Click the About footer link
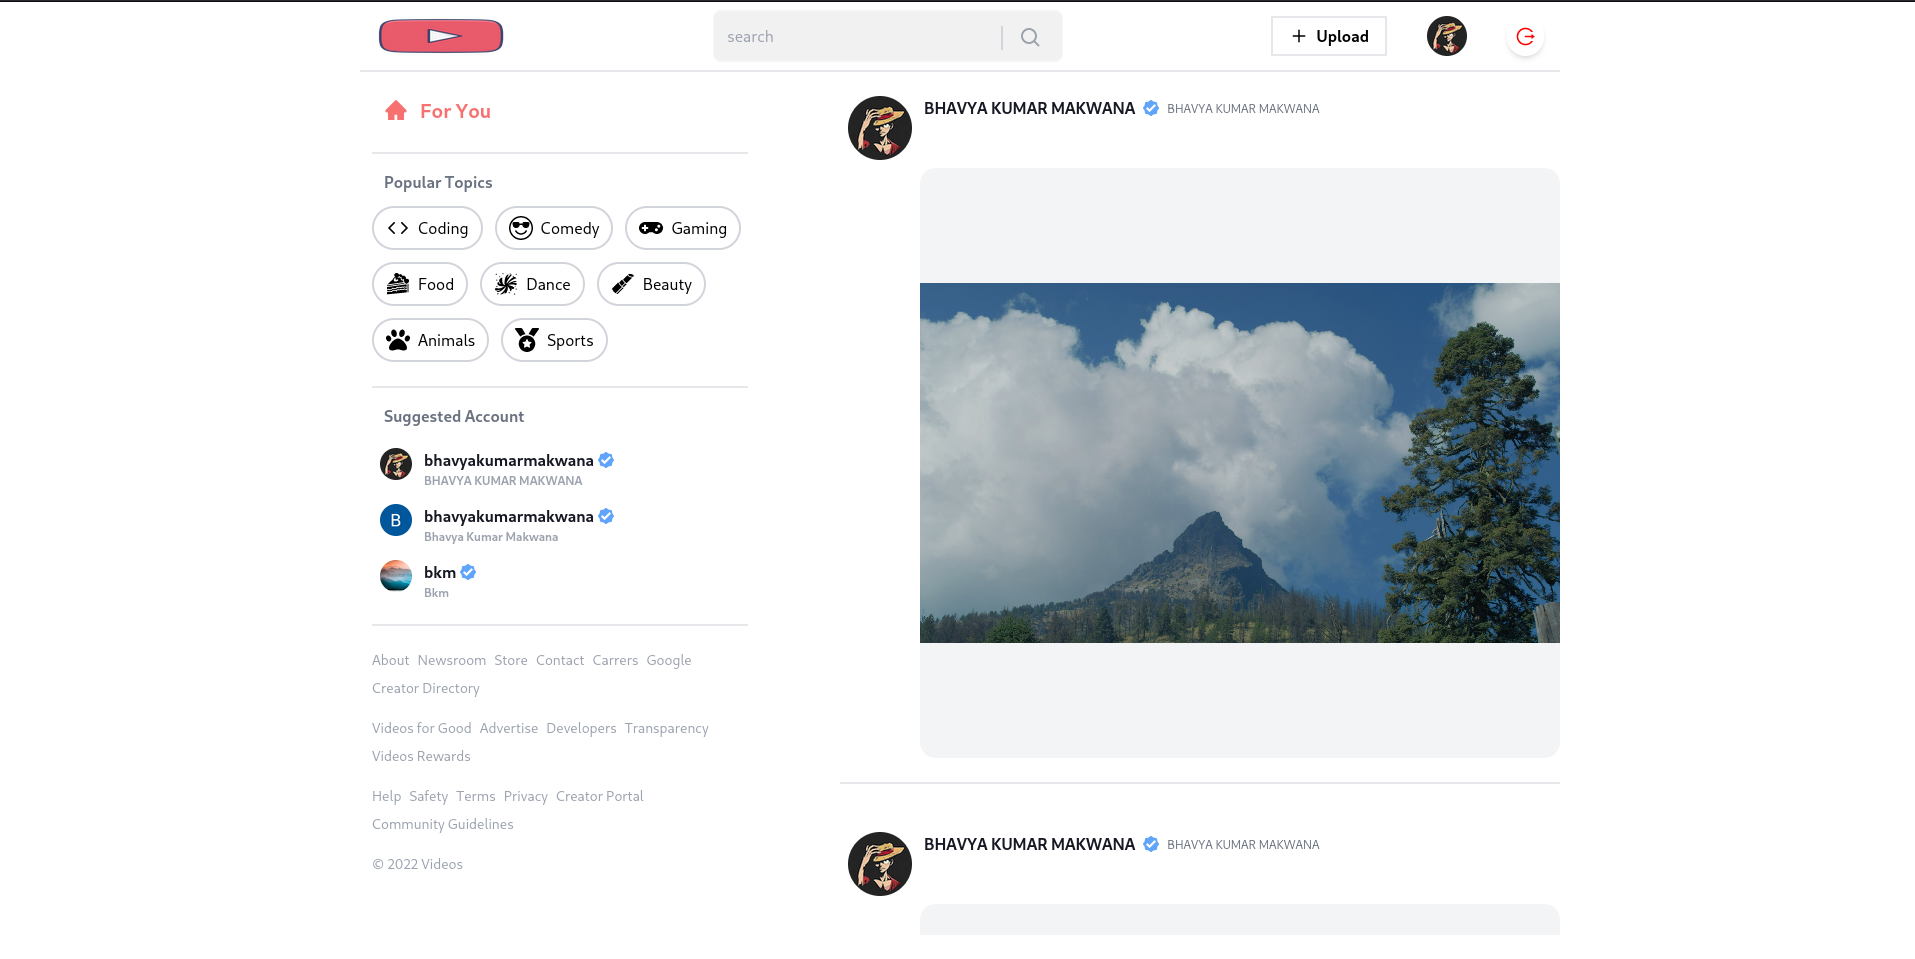The image size is (1915, 959). 390,660
